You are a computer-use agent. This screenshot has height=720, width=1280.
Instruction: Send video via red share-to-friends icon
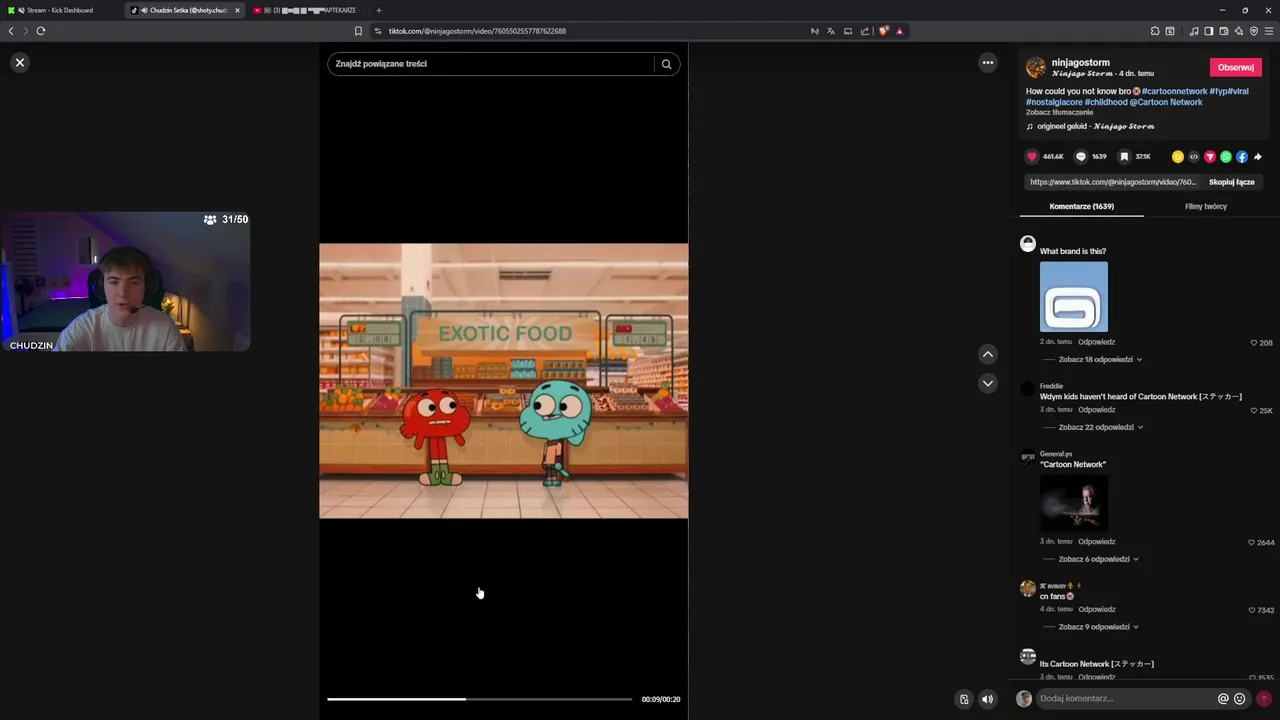click(1210, 157)
